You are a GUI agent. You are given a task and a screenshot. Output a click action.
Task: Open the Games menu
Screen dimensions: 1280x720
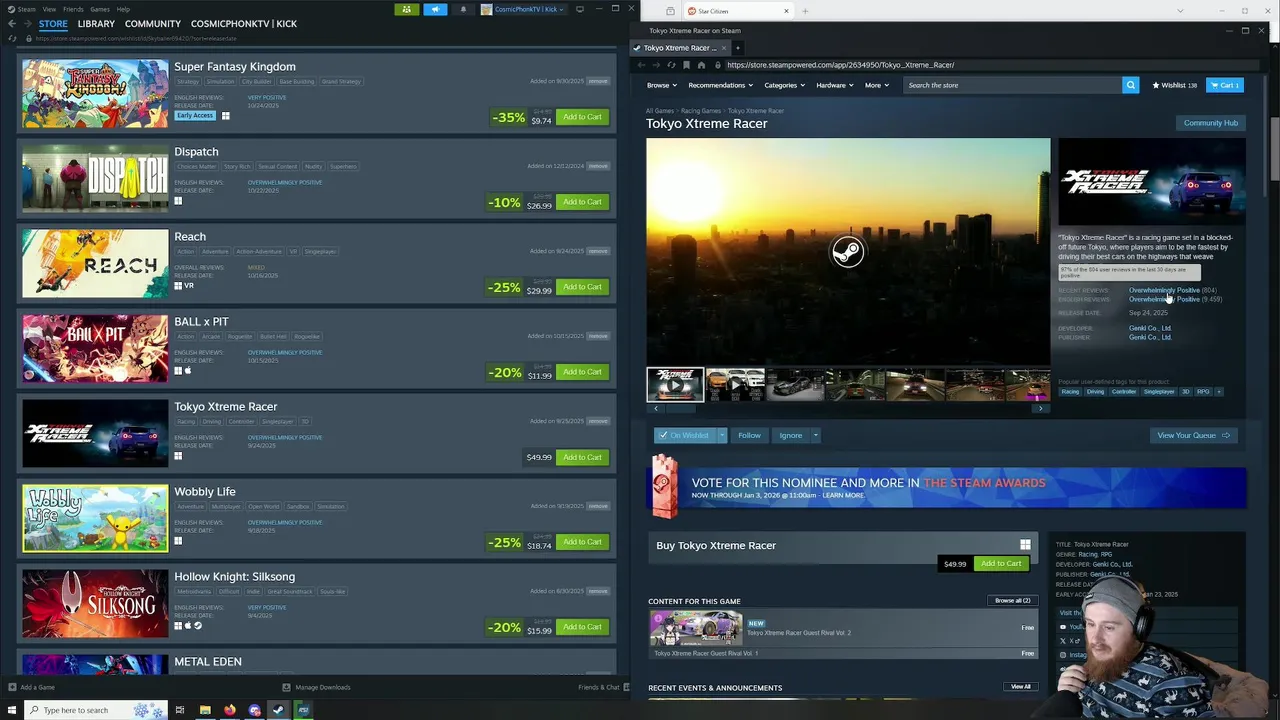[100, 9]
